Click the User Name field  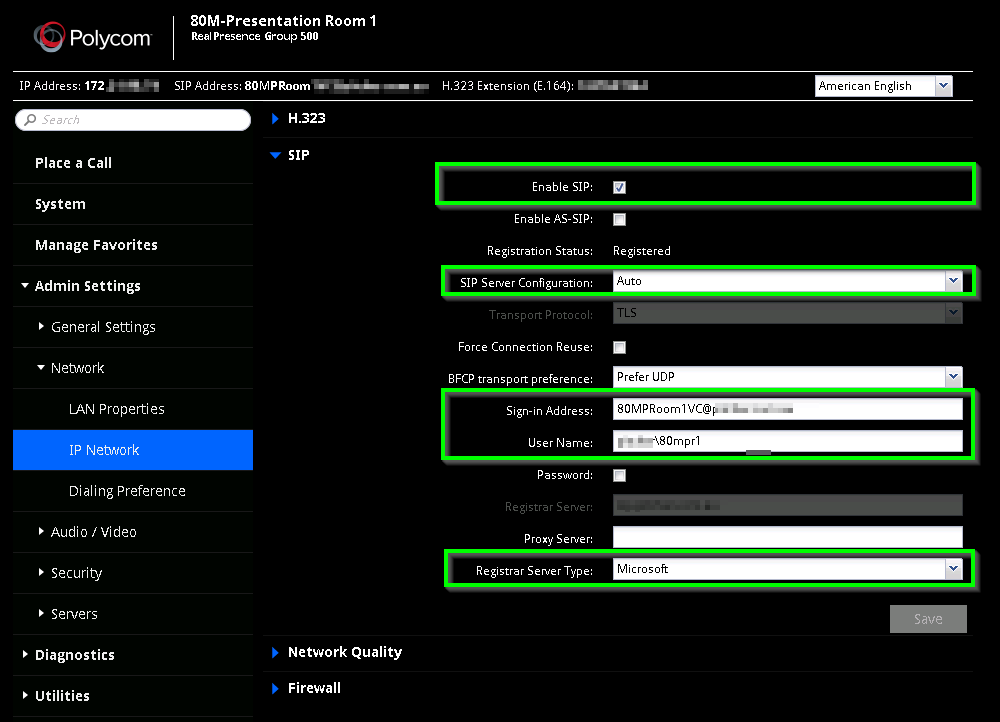788,441
